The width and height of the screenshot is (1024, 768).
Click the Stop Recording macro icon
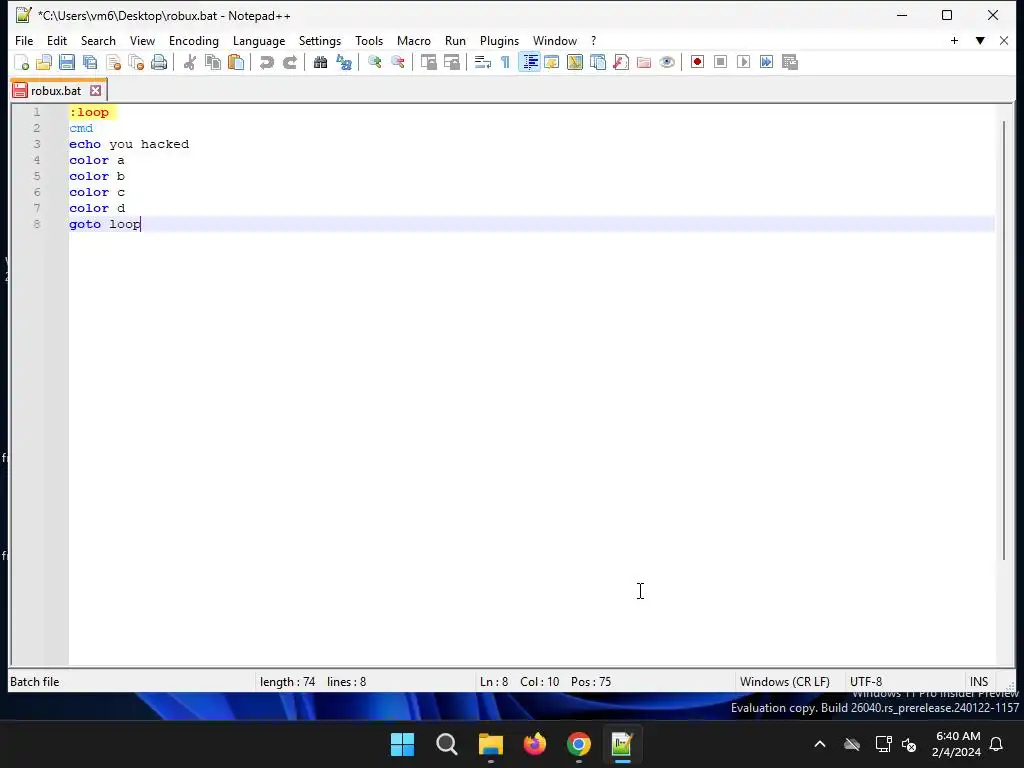(x=720, y=62)
